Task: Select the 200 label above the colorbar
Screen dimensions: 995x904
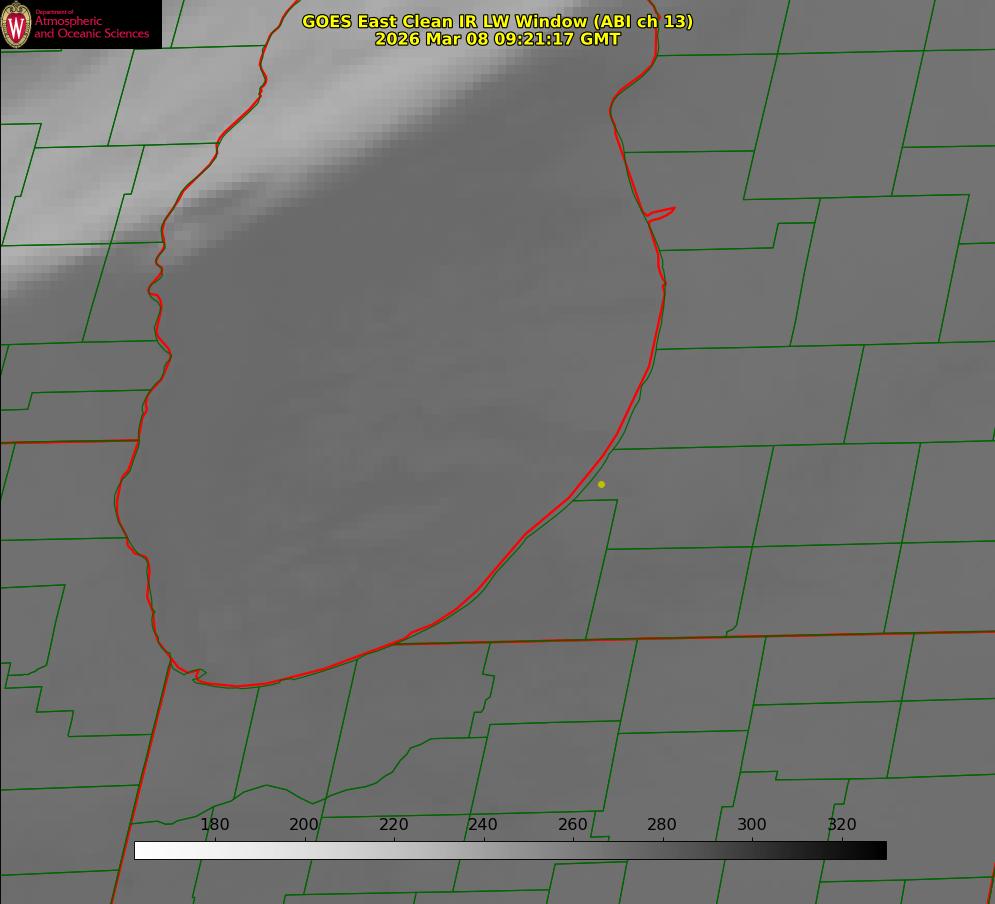Action: click(304, 825)
